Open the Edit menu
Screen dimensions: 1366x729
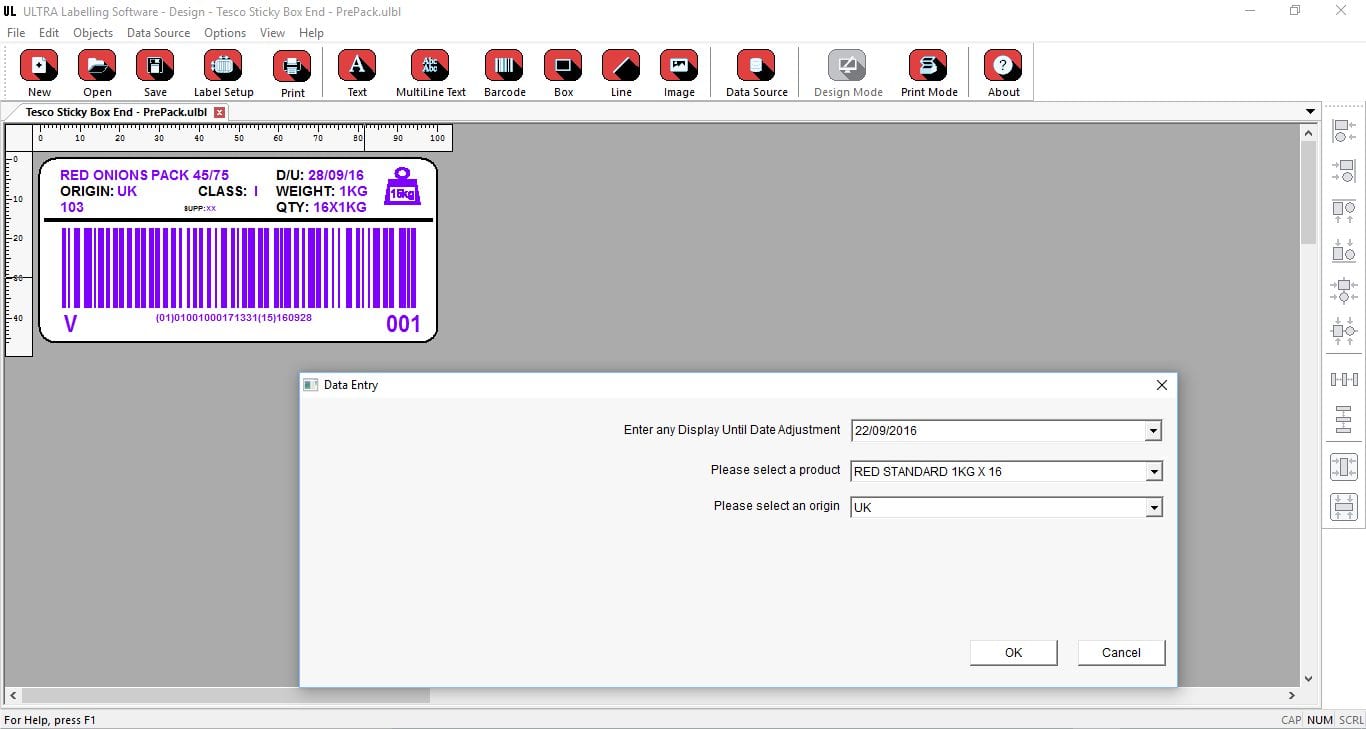(x=49, y=33)
